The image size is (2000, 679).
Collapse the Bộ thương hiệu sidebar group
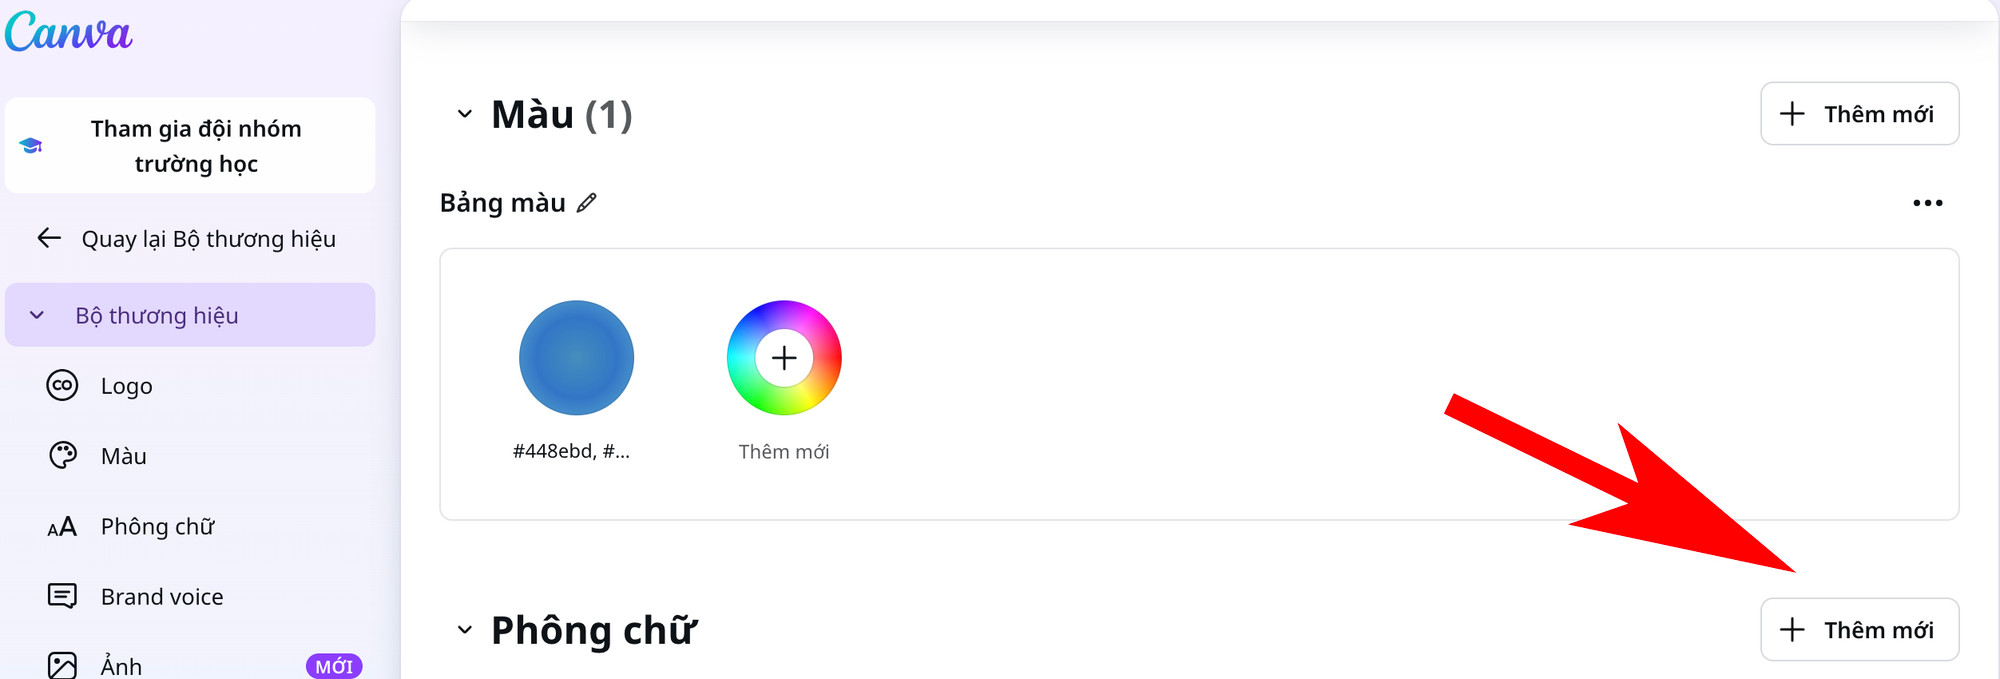(37, 316)
